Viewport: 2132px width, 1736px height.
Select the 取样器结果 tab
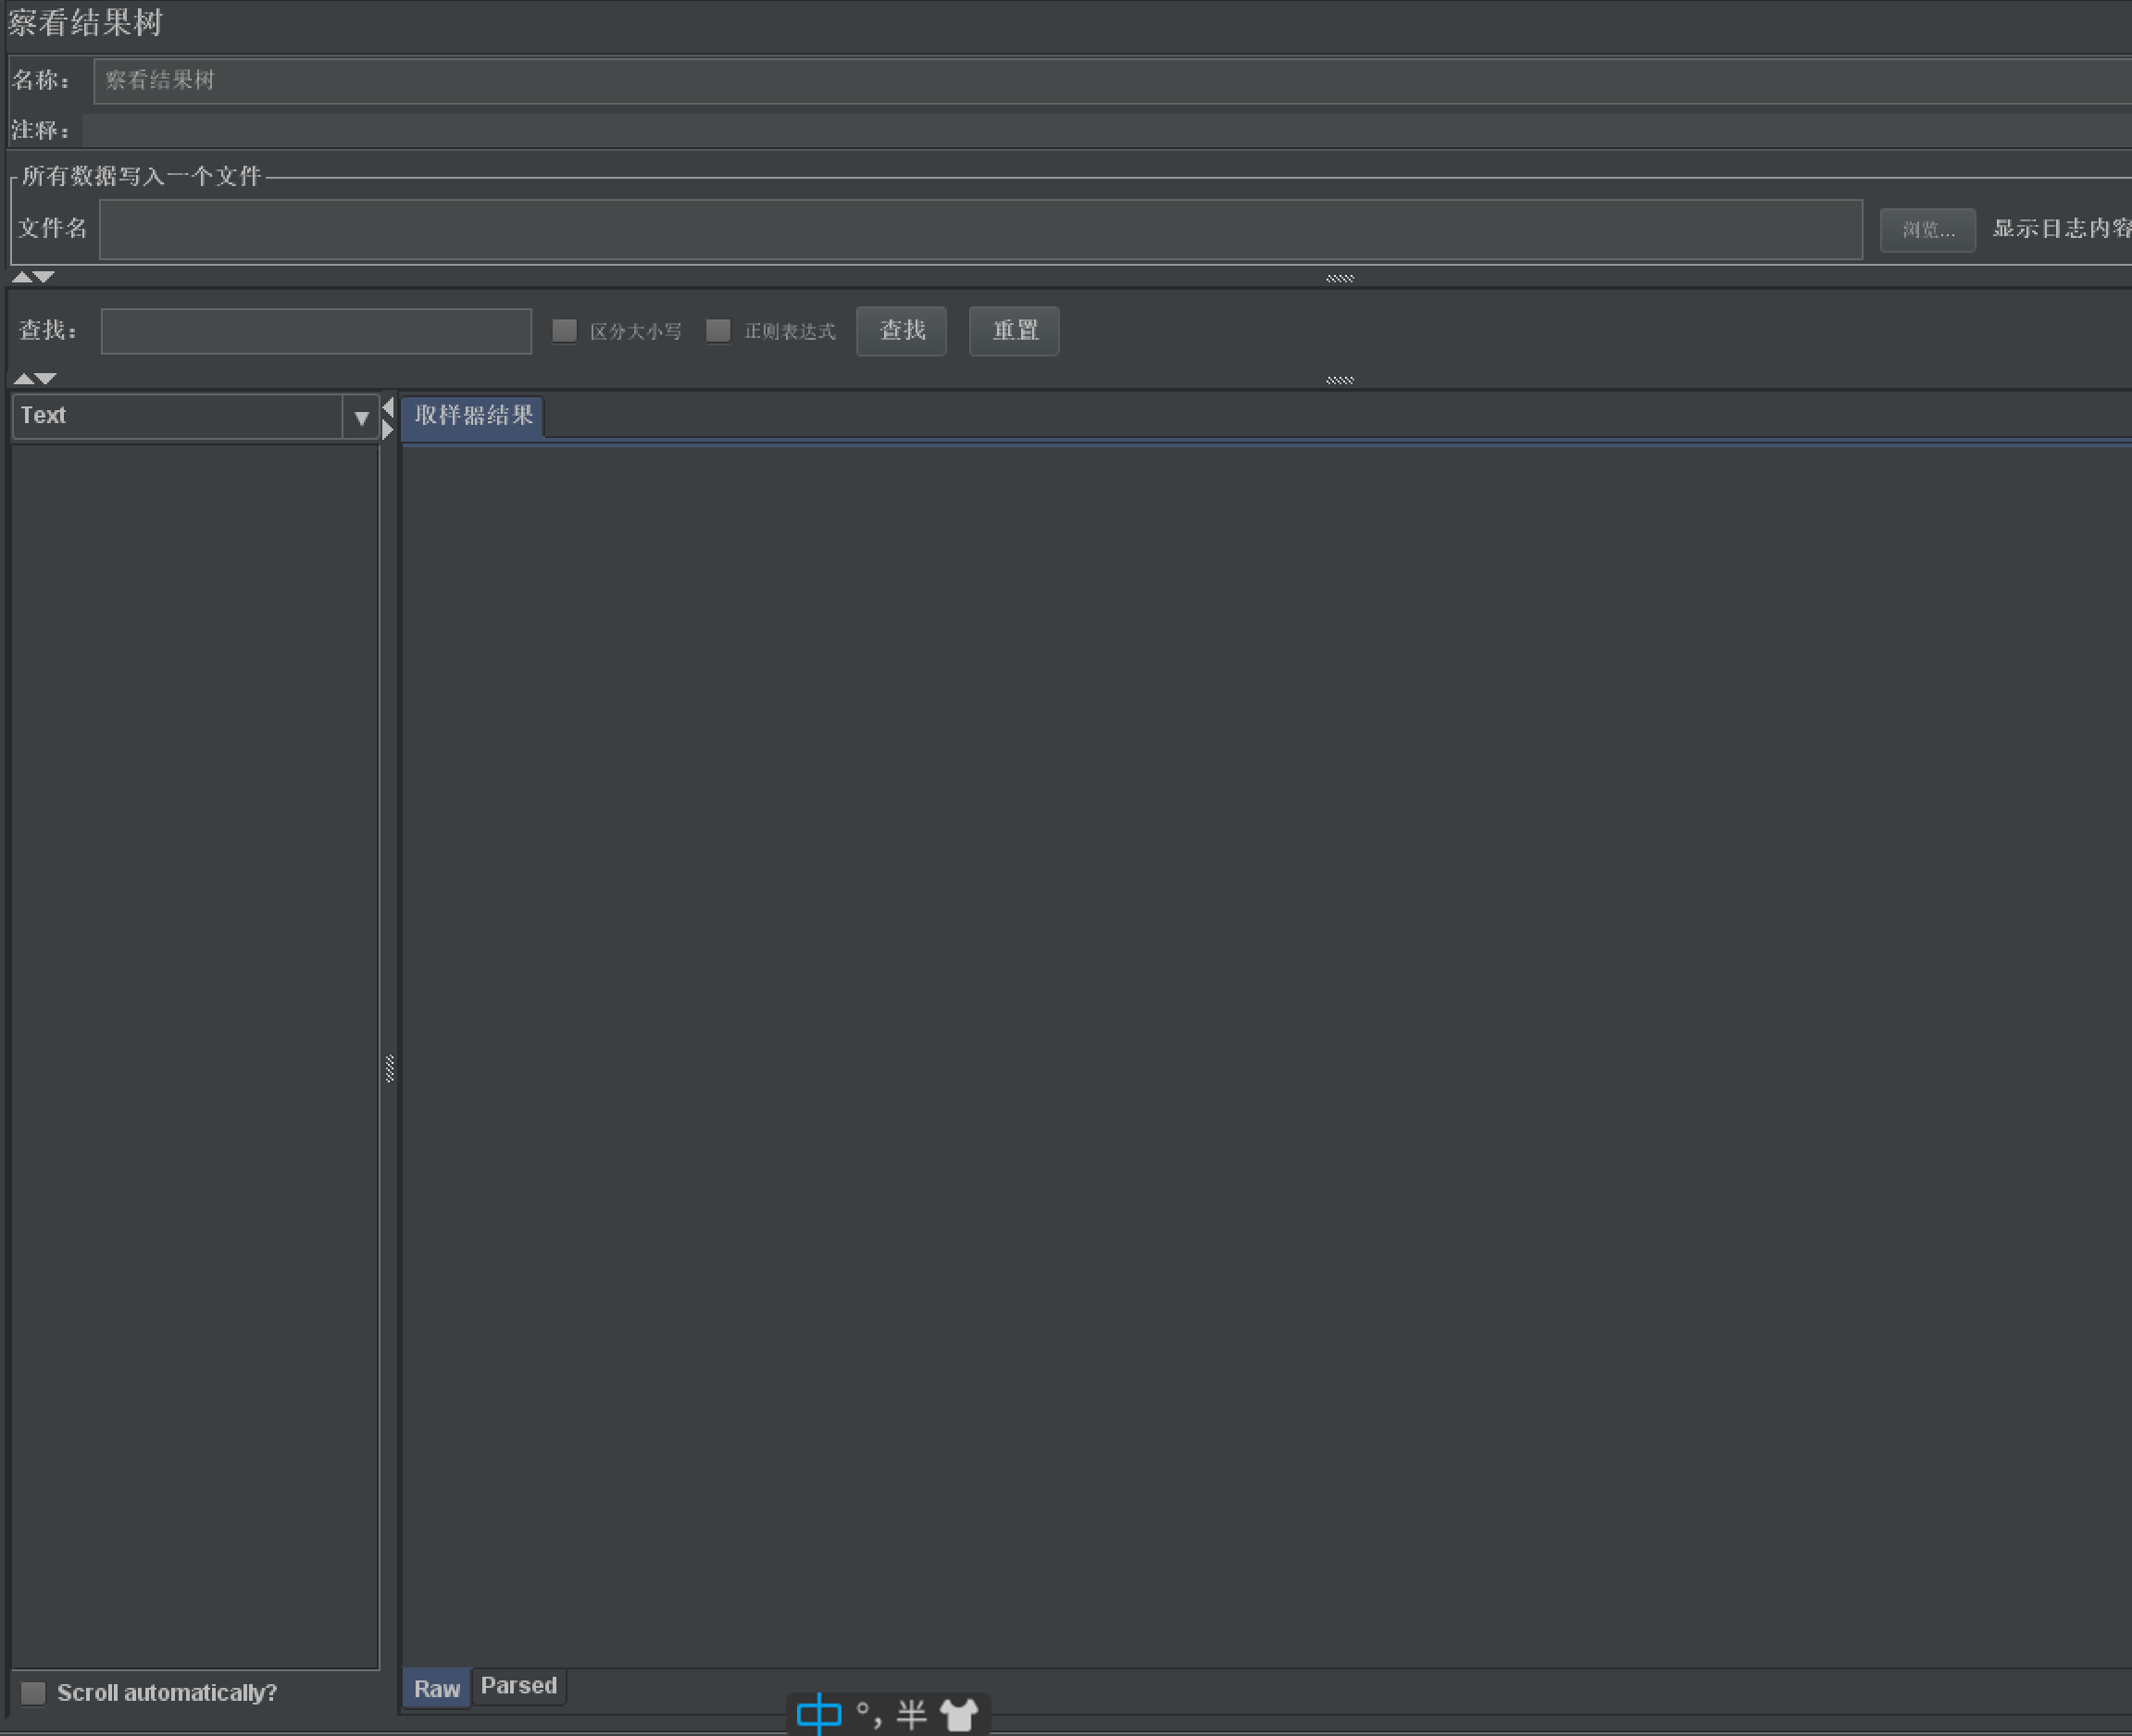pyautogui.click(x=473, y=415)
